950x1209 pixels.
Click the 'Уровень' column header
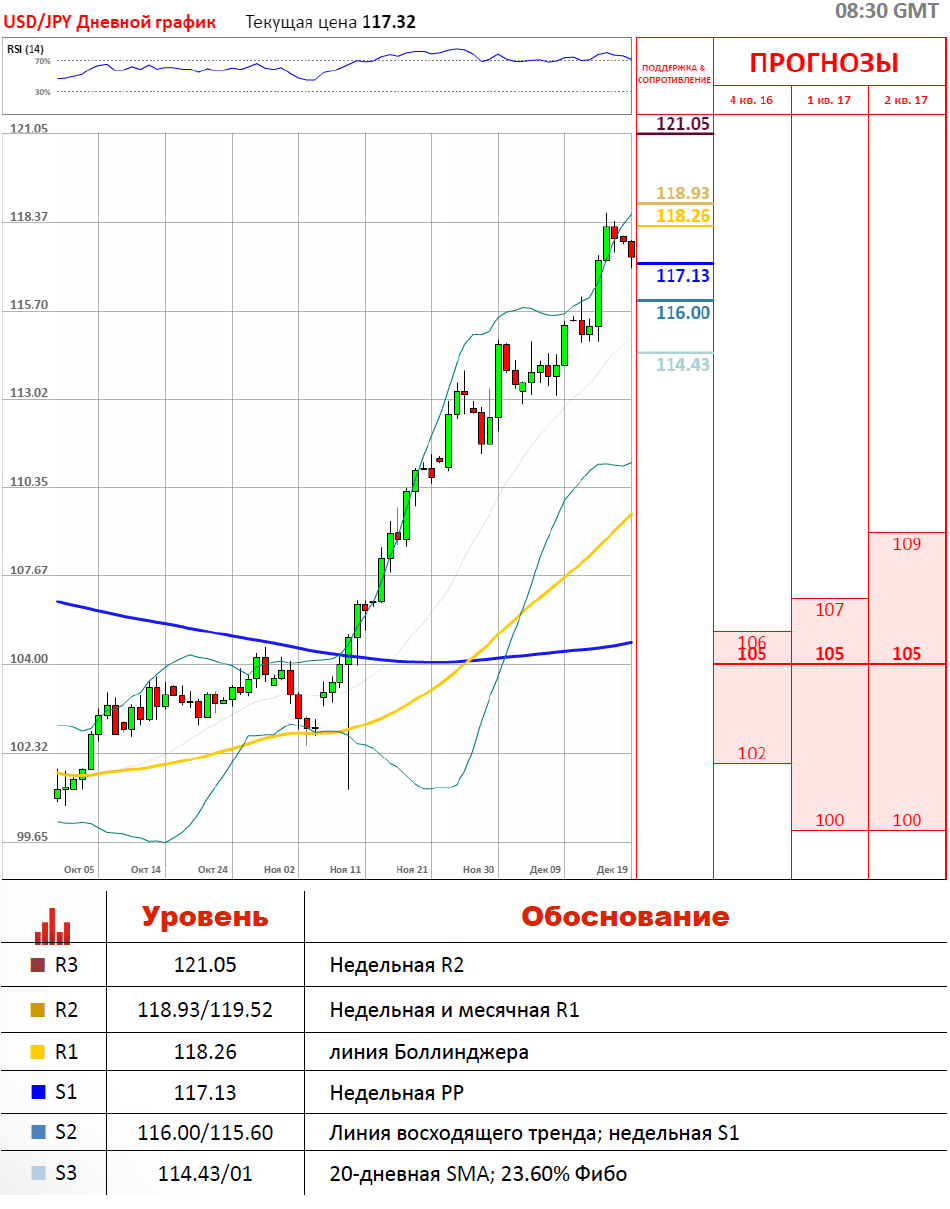click(x=204, y=917)
